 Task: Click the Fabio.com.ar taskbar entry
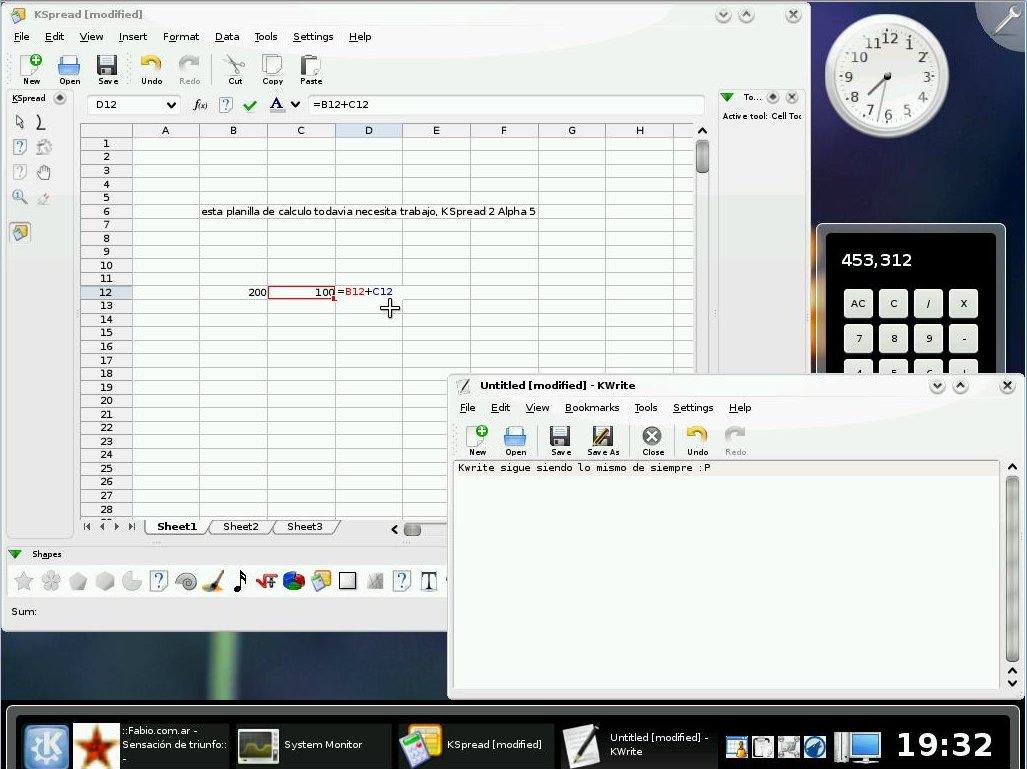pyautogui.click(x=151, y=745)
